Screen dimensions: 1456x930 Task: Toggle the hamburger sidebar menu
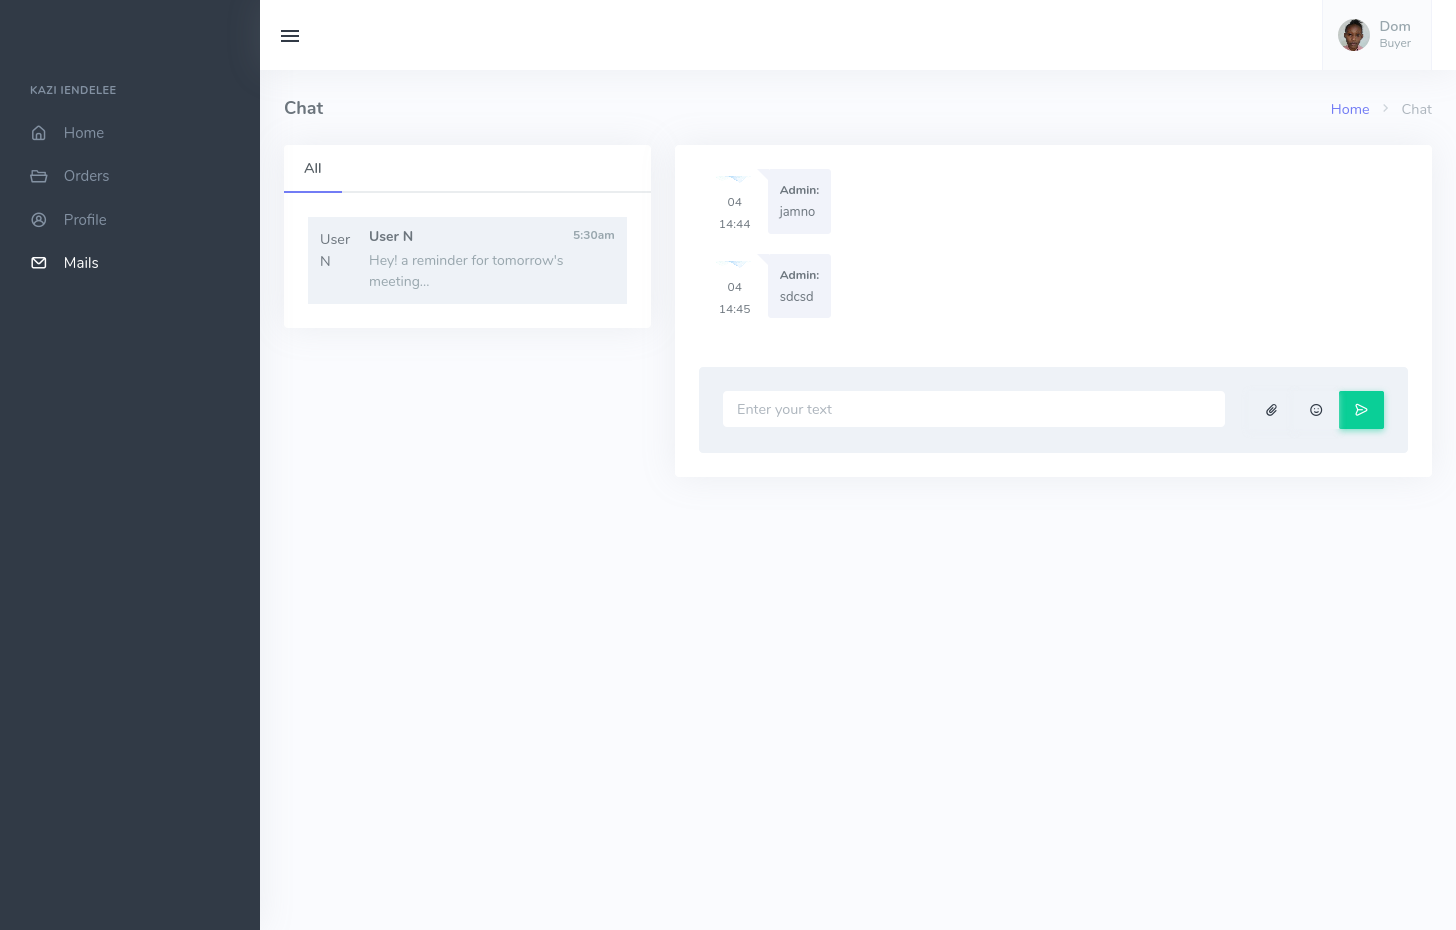pos(290,36)
